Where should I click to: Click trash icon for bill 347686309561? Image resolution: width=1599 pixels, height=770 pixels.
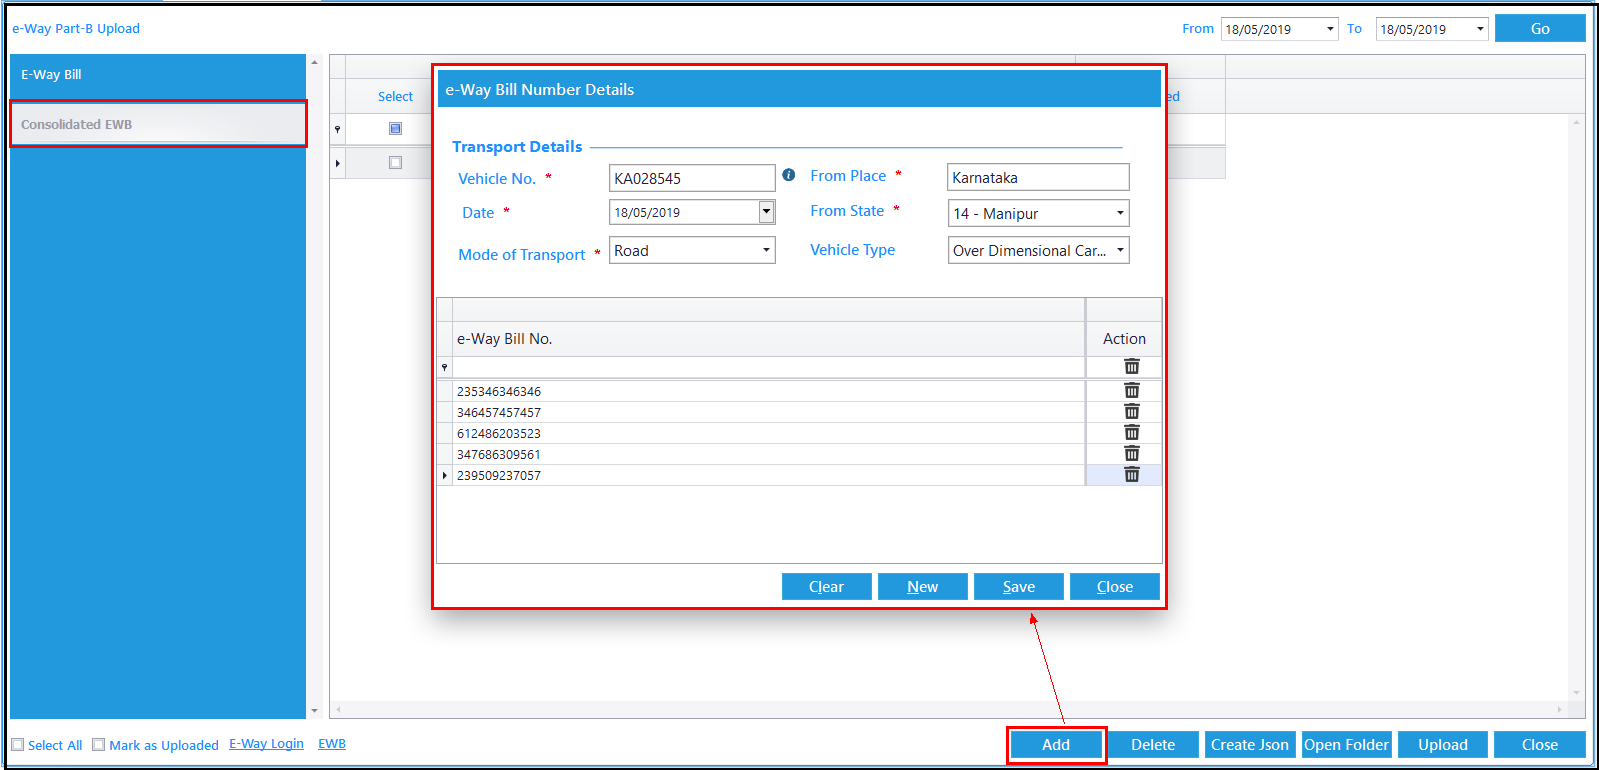[x=1131, y=454]
